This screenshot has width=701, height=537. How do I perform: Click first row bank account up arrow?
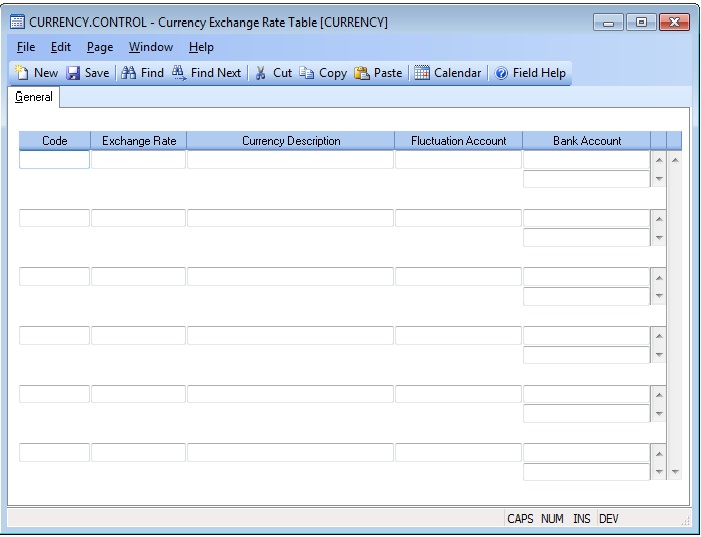click(659, 160)
